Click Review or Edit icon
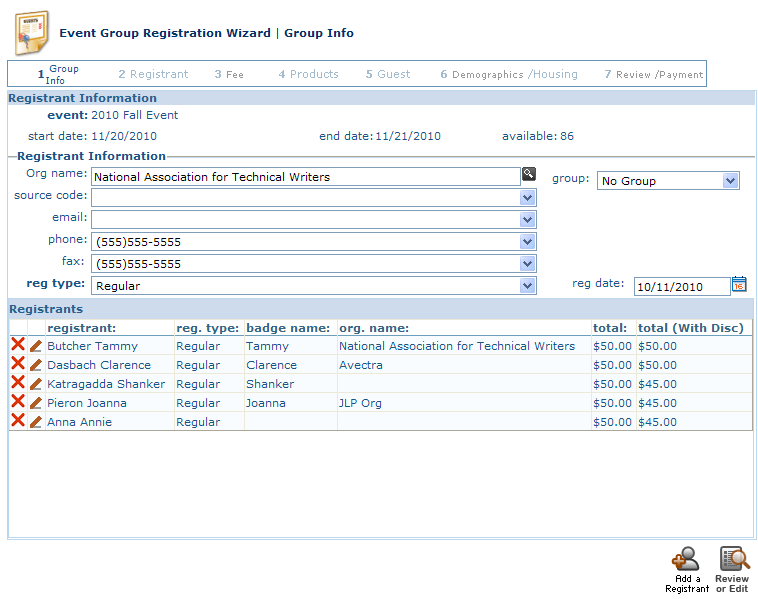The height and width of the screenshot is (599, 758). click(732, 570)
